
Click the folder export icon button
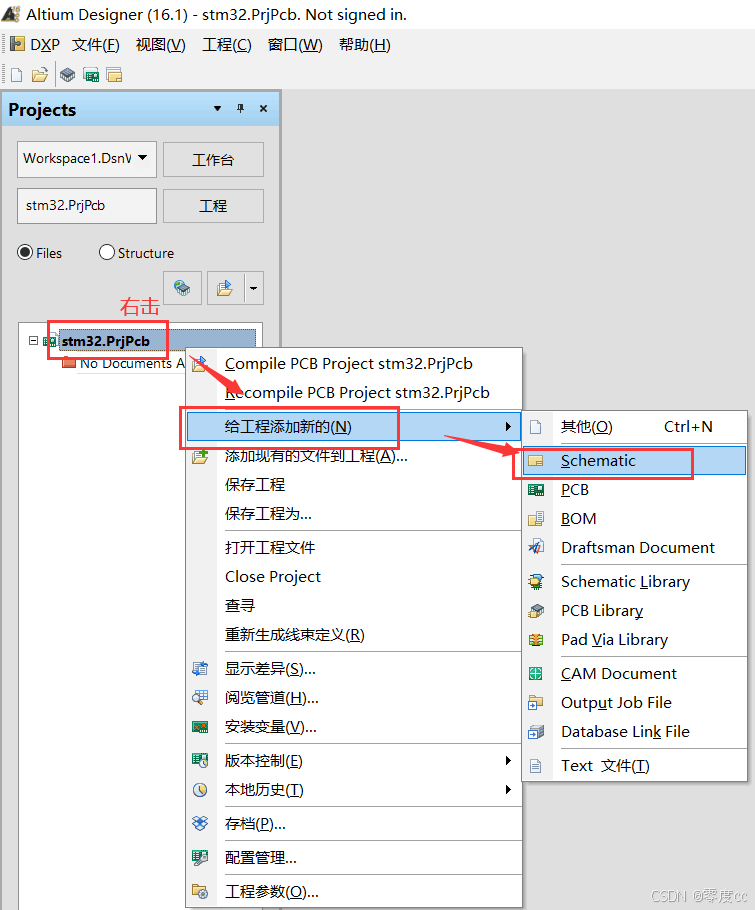click(x=225, y=288)
